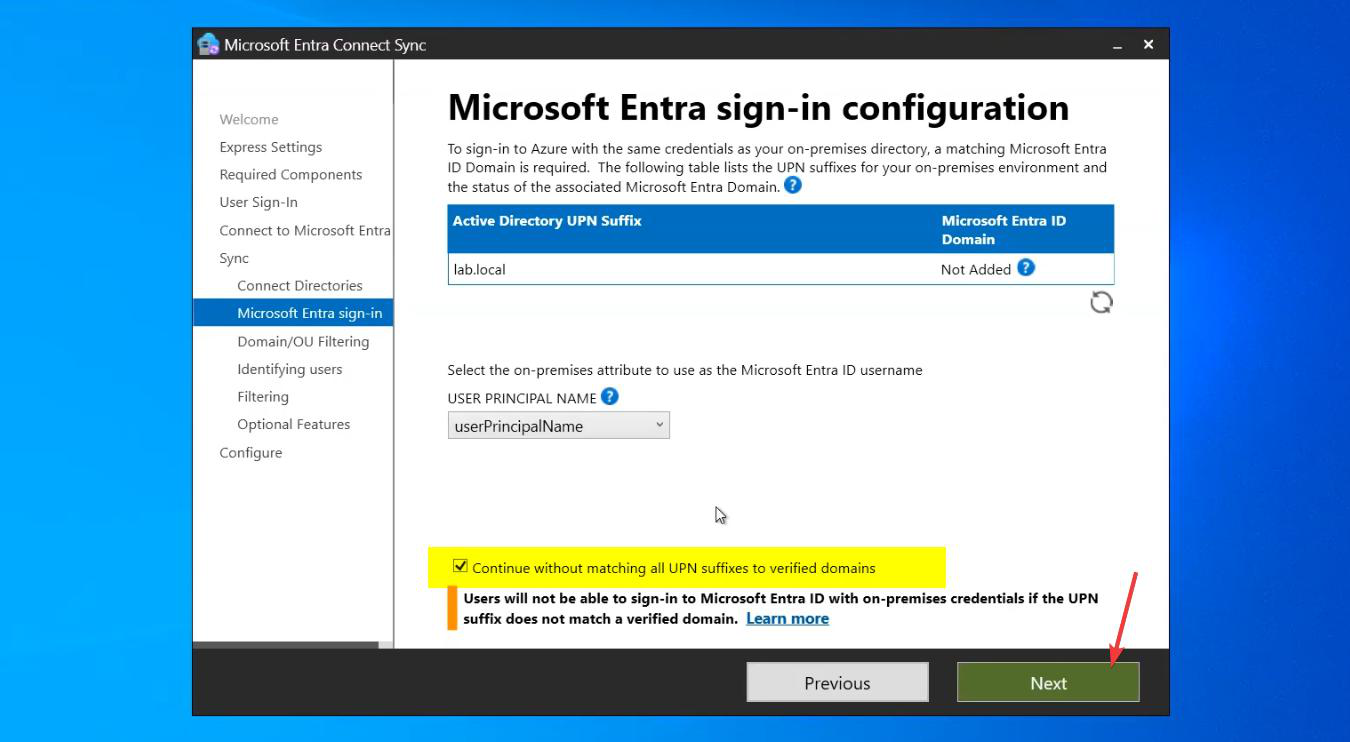Click the Sync step in the sidebar
This screenshot has width=1350, height=742.
(x=234, y=258)
